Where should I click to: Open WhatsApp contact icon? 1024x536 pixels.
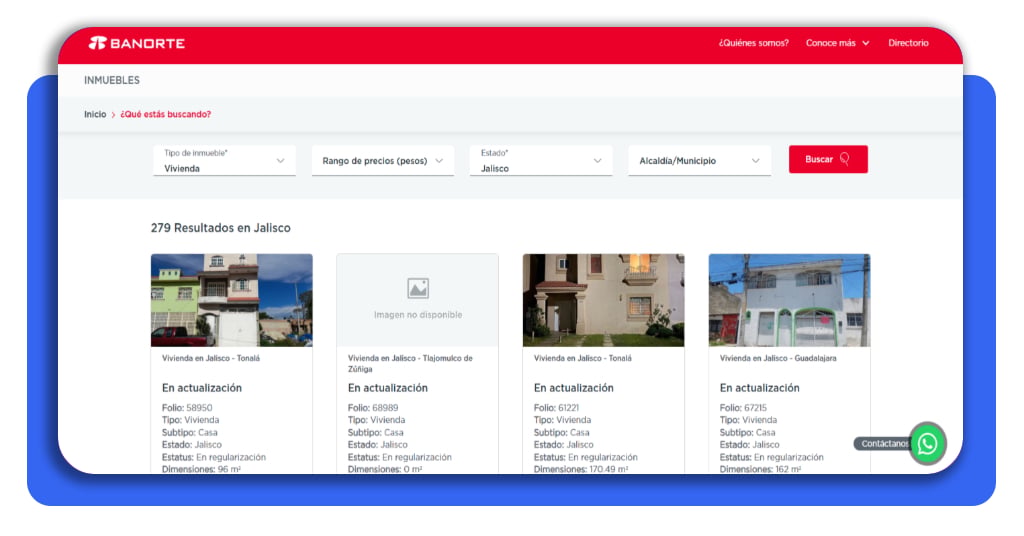(x=927, y=444)
